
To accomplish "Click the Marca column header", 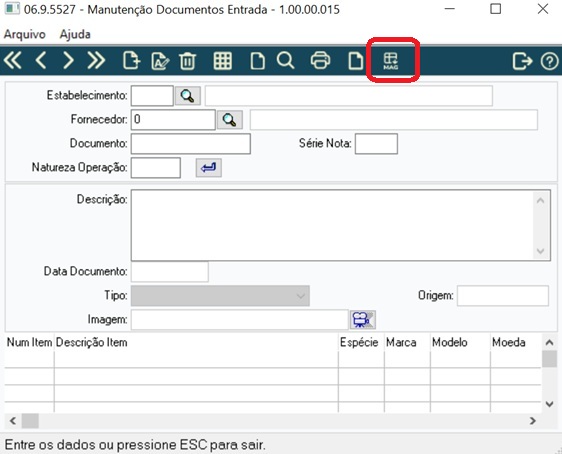I will click(x=407, y=343).
